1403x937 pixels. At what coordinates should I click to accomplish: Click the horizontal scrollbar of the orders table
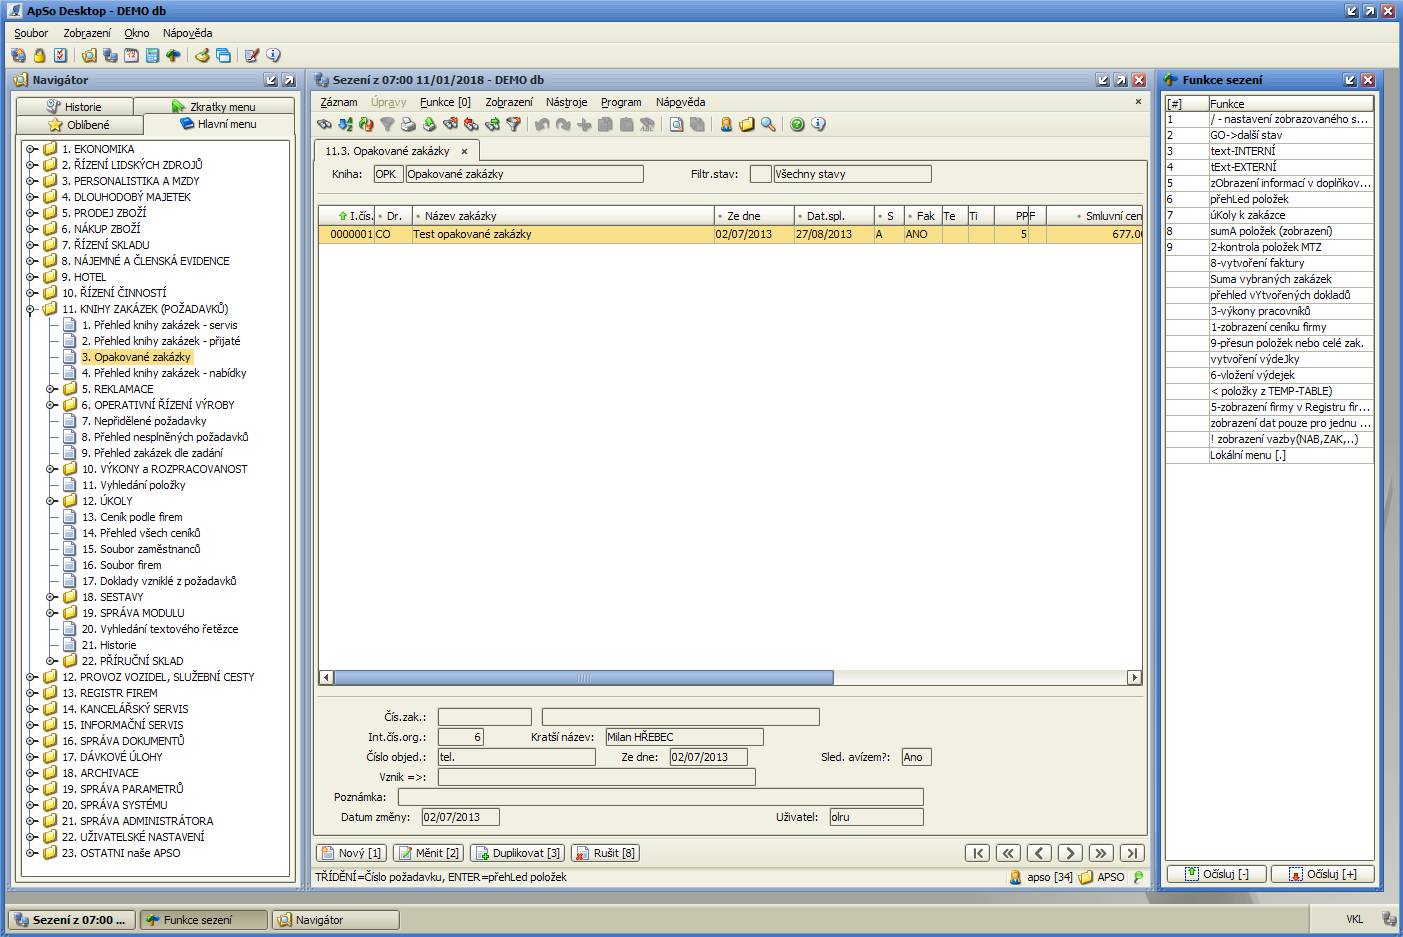pyautogui.click(x=584, y=678)
